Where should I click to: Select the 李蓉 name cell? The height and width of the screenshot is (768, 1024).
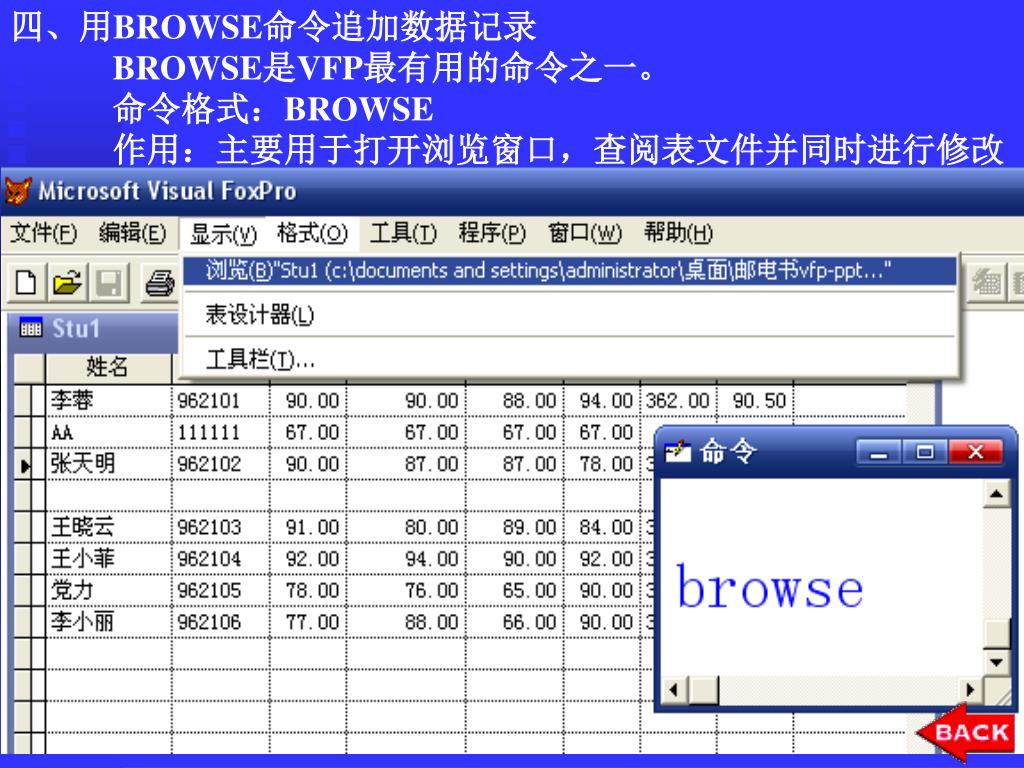coord(108,400)
